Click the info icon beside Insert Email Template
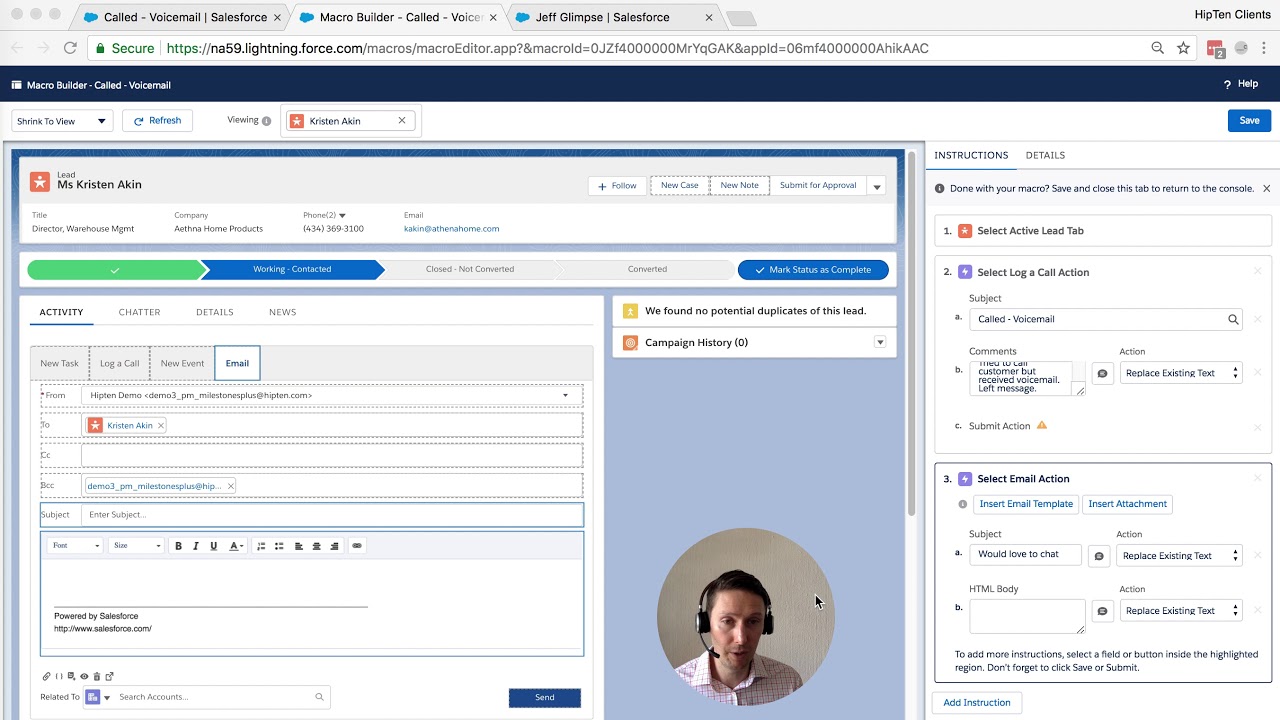Viewport: 1280px width, 720px height. coord(963,504)
